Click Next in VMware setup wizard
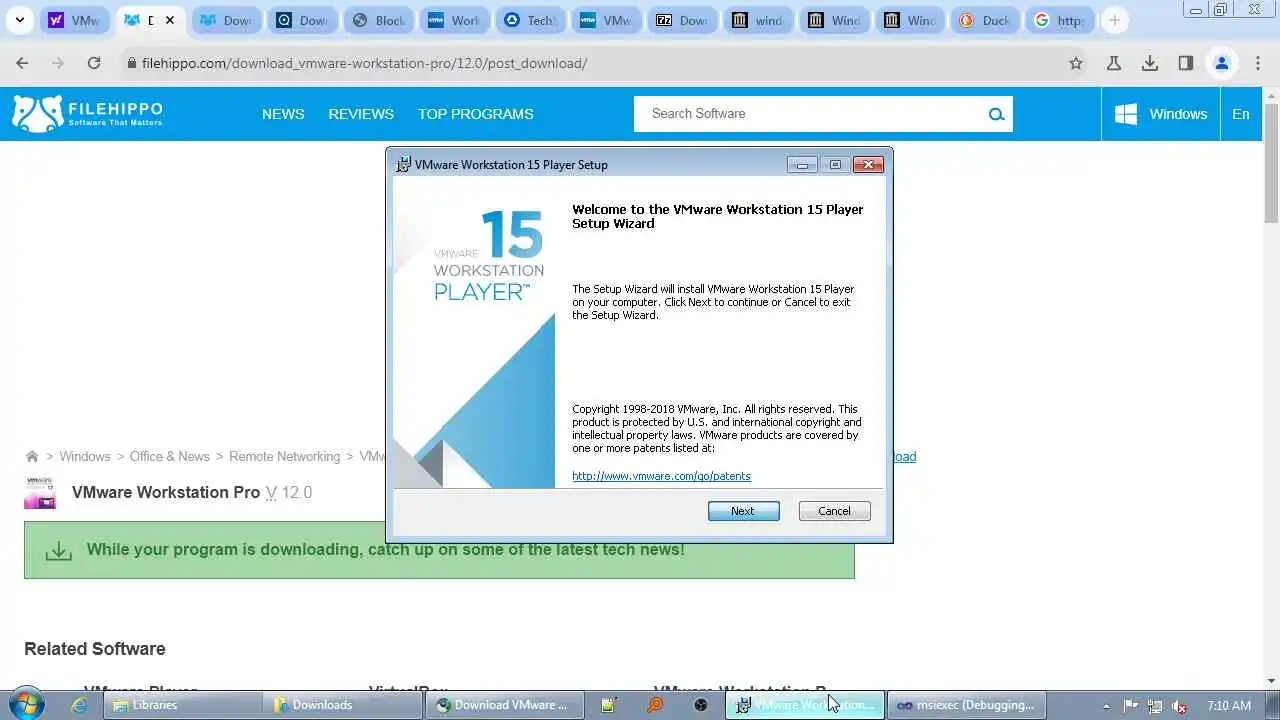The width and height of the screenshot is (1280, 720). [743, 511]
